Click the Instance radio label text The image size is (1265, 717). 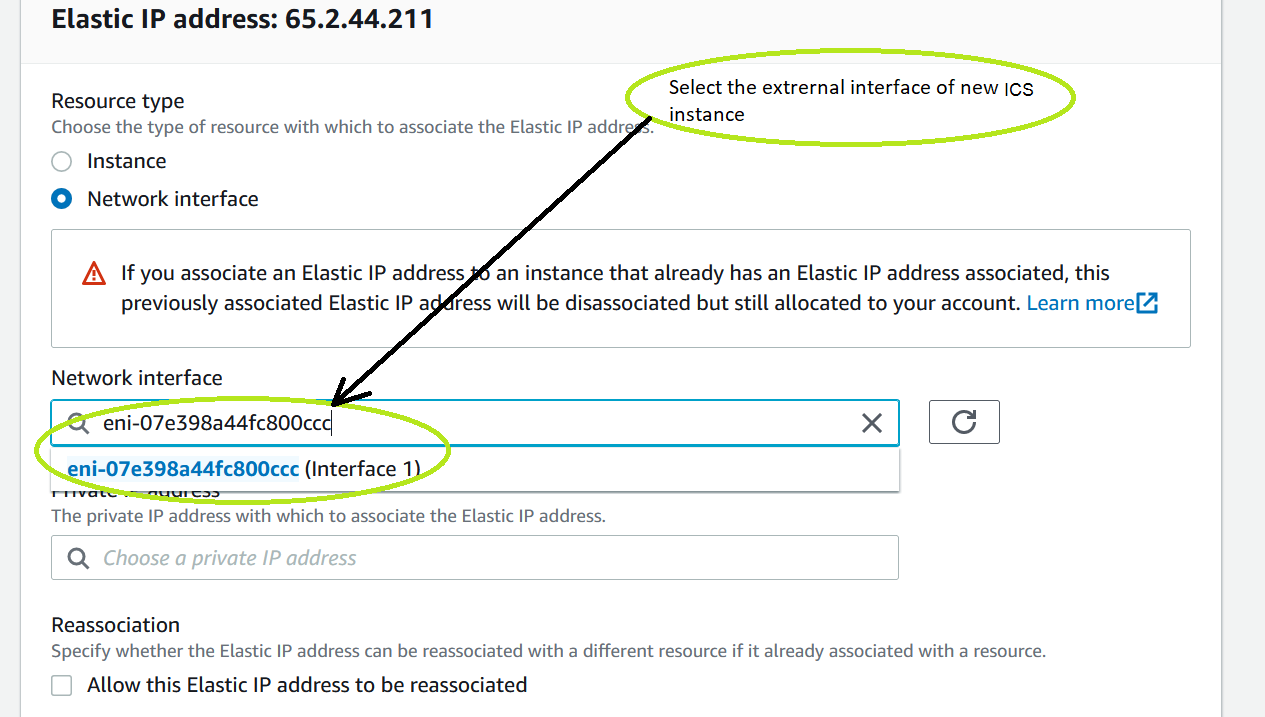tap(127, 161)
